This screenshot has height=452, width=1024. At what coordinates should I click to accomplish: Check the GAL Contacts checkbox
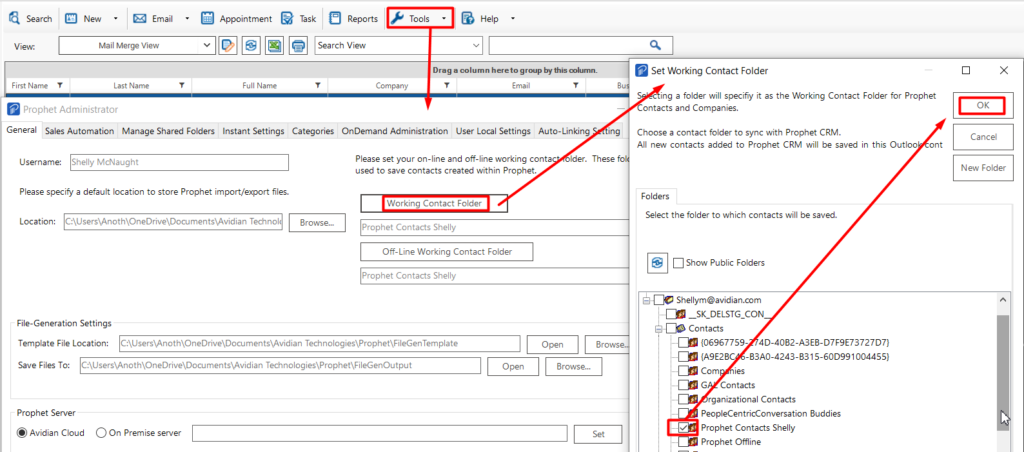tap(683, 385)
